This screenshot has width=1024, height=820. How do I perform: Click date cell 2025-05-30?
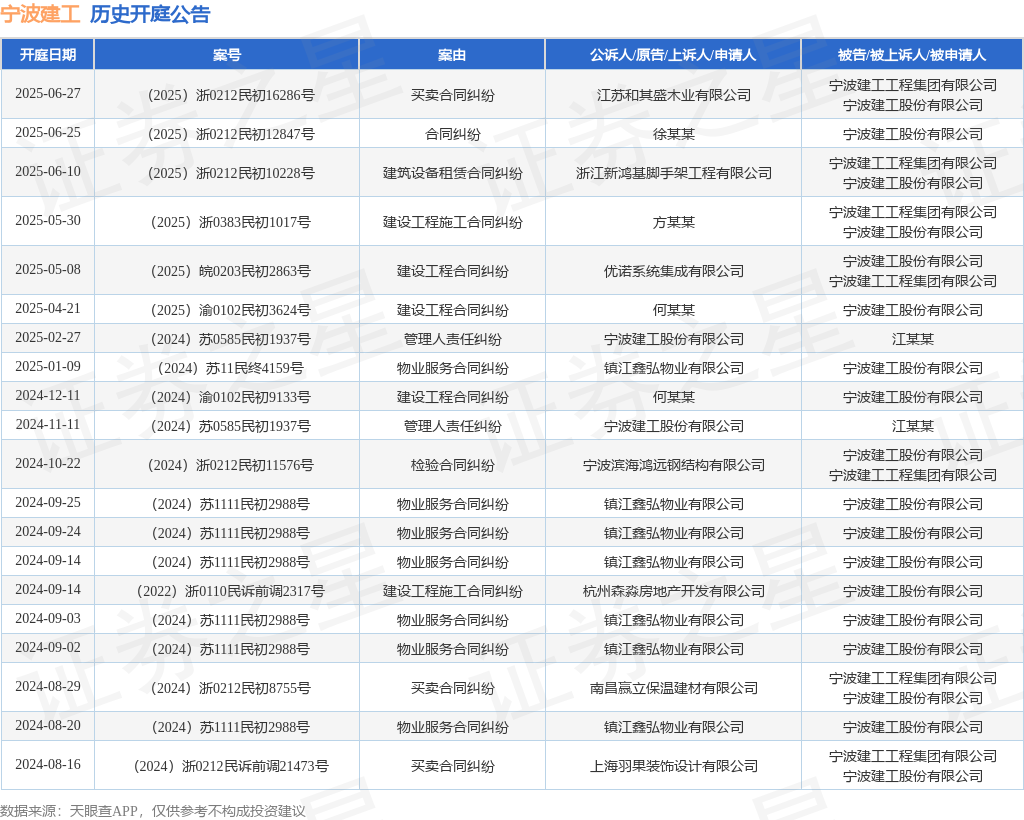[48, 220]
